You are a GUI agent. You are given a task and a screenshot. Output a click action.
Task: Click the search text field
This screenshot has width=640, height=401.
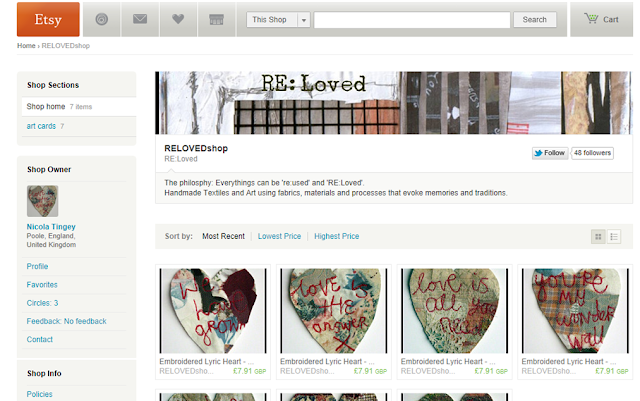(412, 20)
